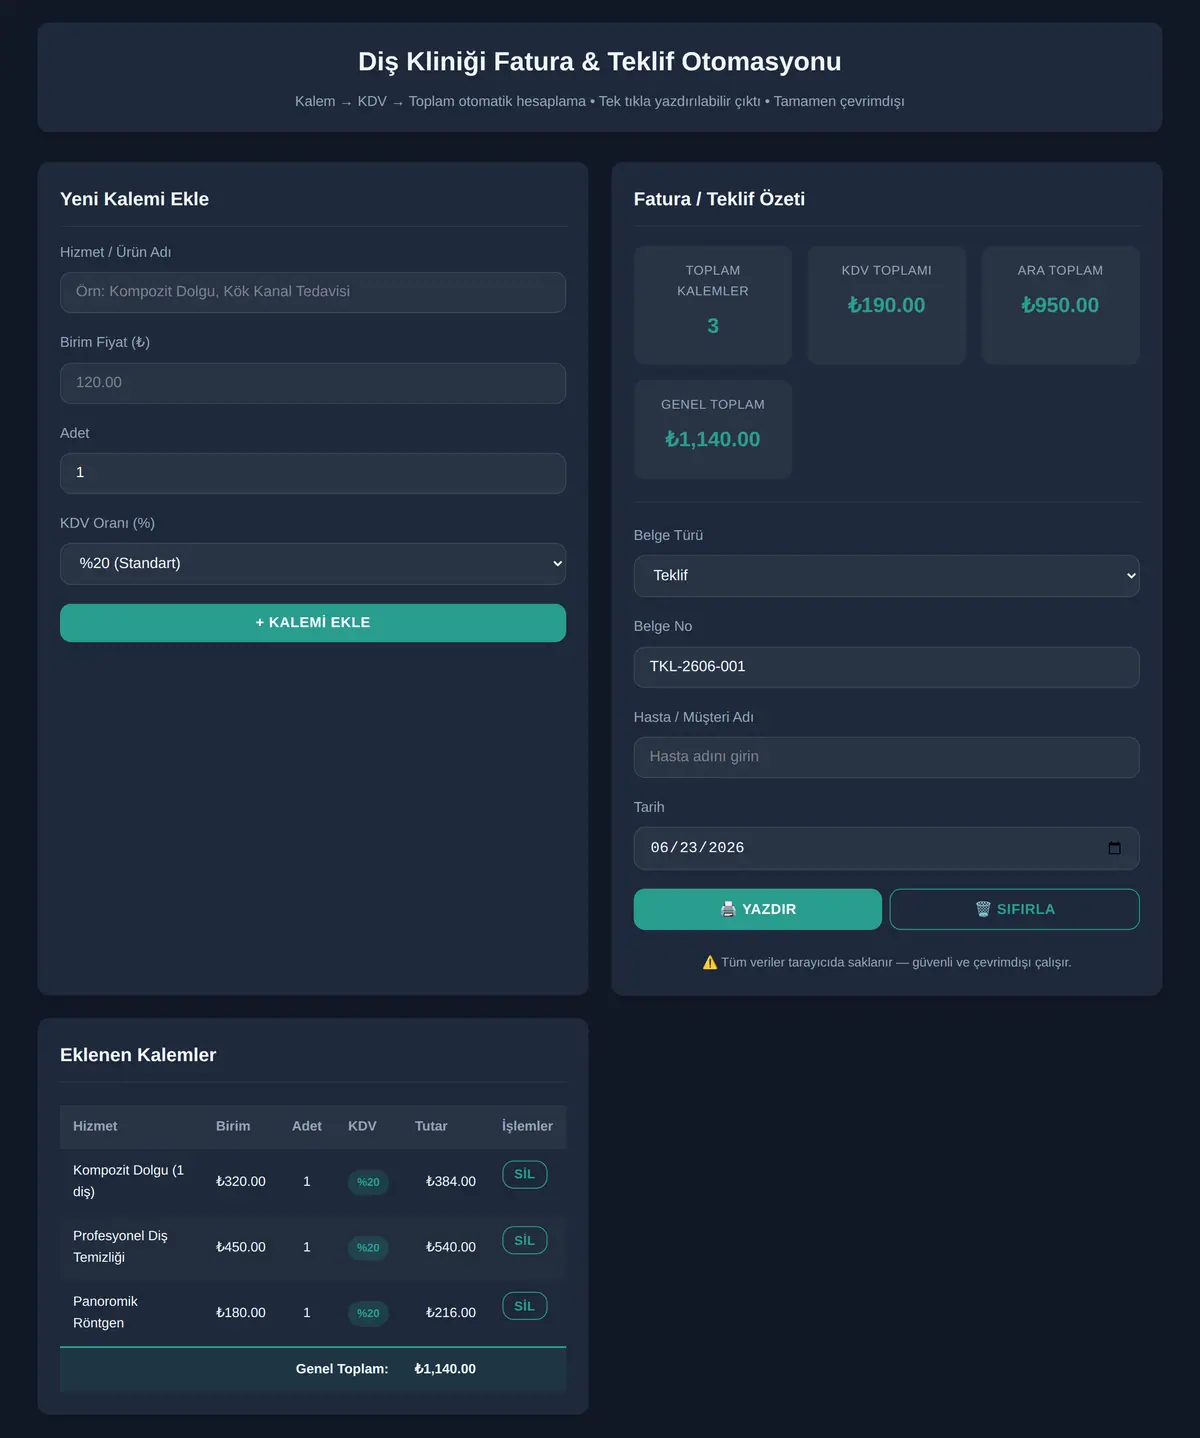This screenshot has height=1438, width=1200.
Task: Click the page title Diş Kliniği Fatura & Teklif Otomasyonu
Action: tap(600, 62)
